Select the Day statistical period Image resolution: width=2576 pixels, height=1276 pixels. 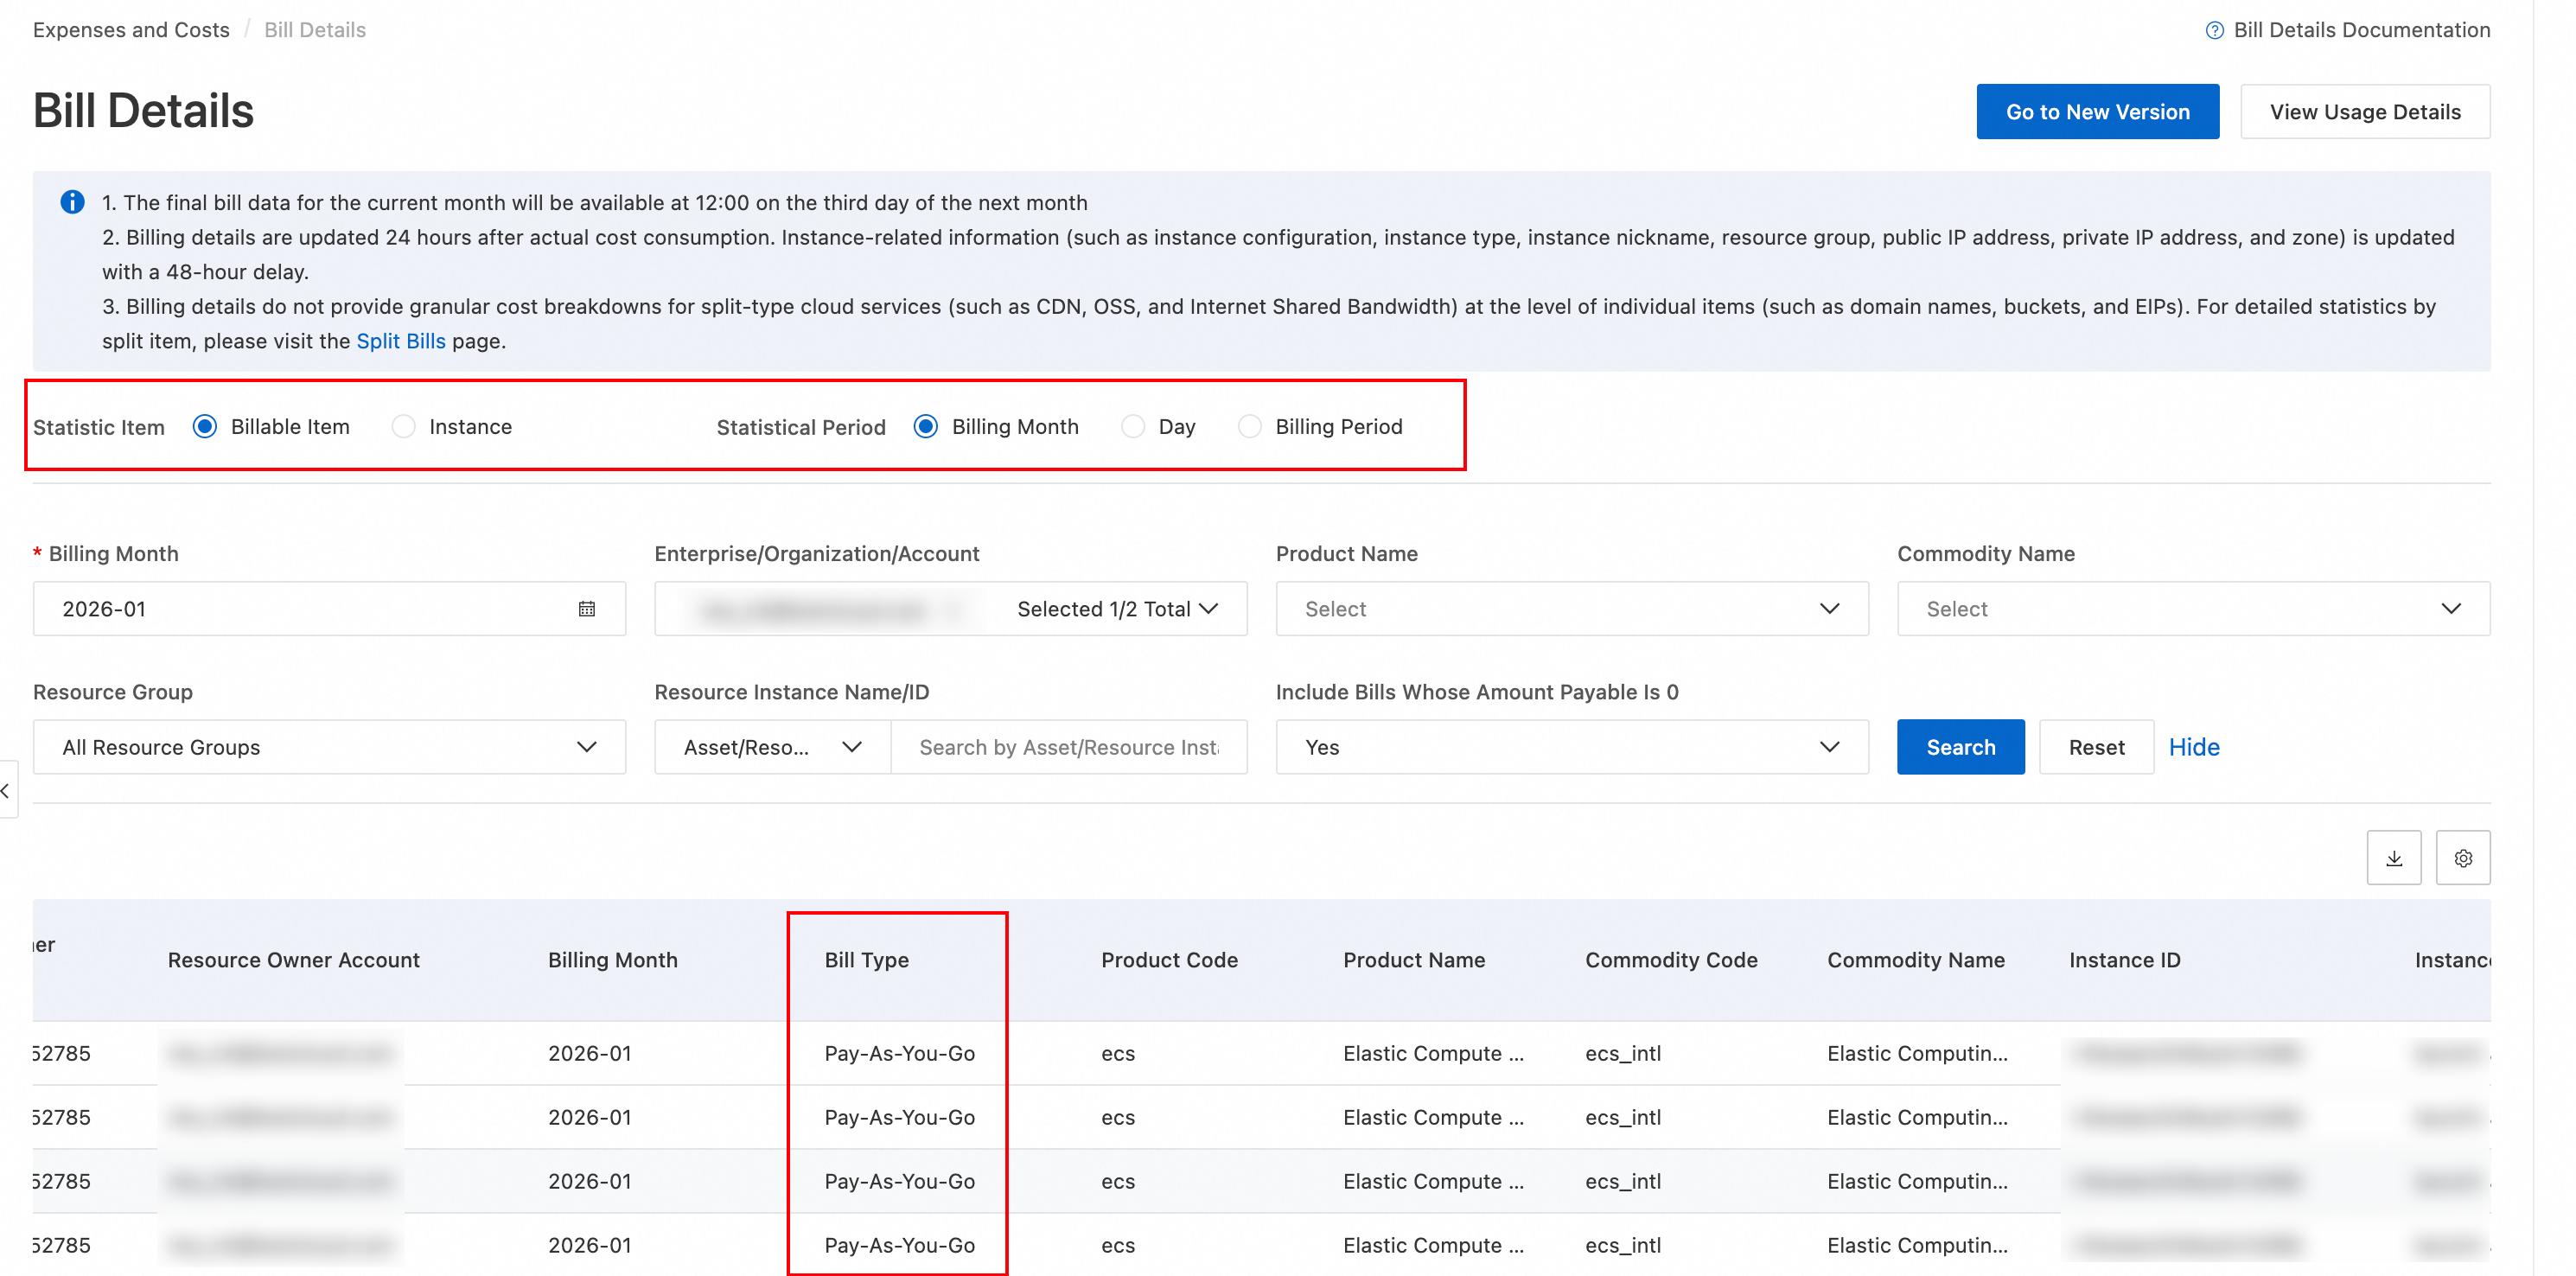(1132, 427)
